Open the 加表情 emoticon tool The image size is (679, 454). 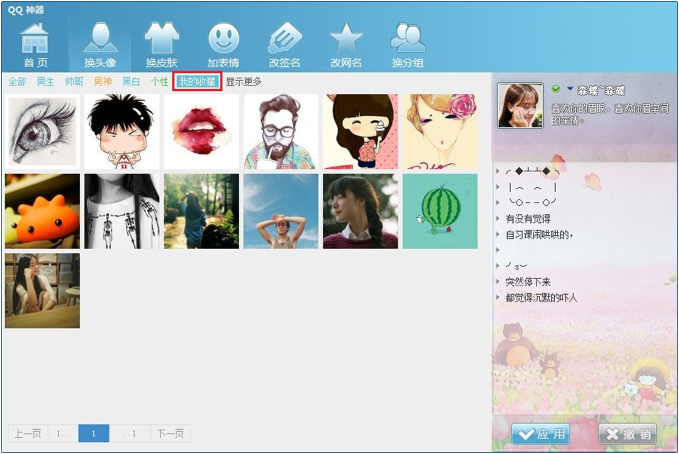[x=223, y=45]
